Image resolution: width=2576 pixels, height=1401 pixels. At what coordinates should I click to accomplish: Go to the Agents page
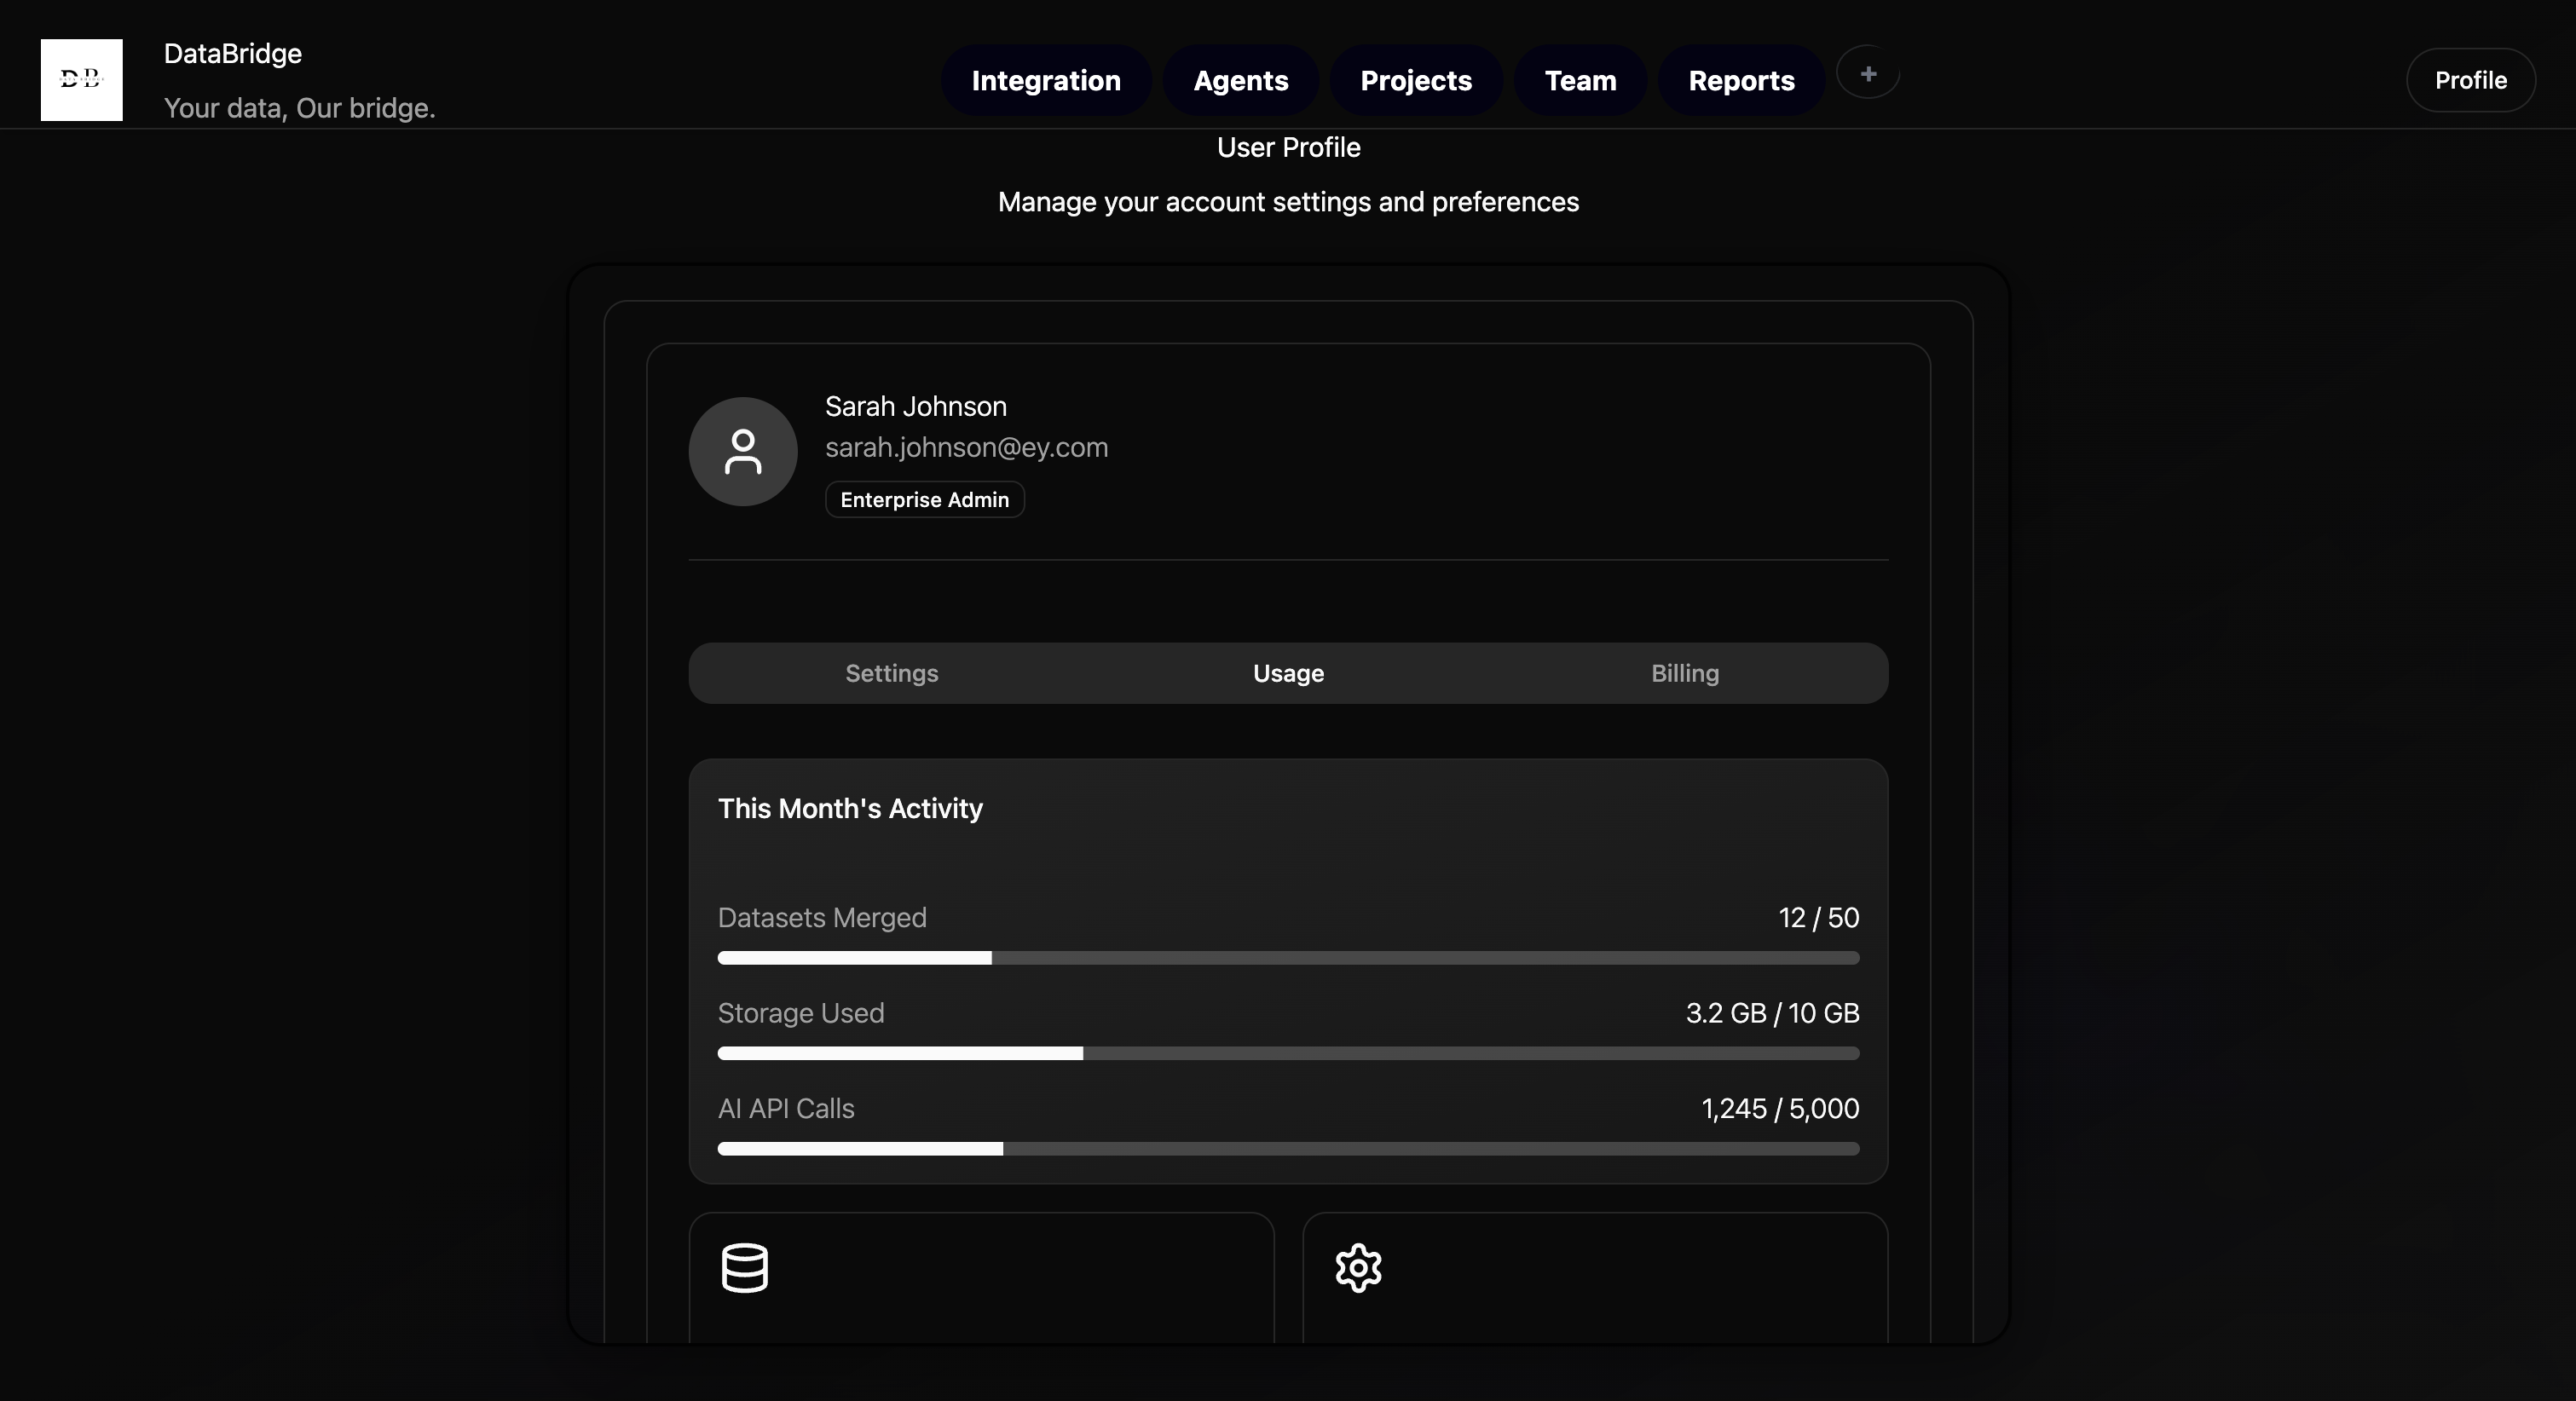tap(1240, 80)
